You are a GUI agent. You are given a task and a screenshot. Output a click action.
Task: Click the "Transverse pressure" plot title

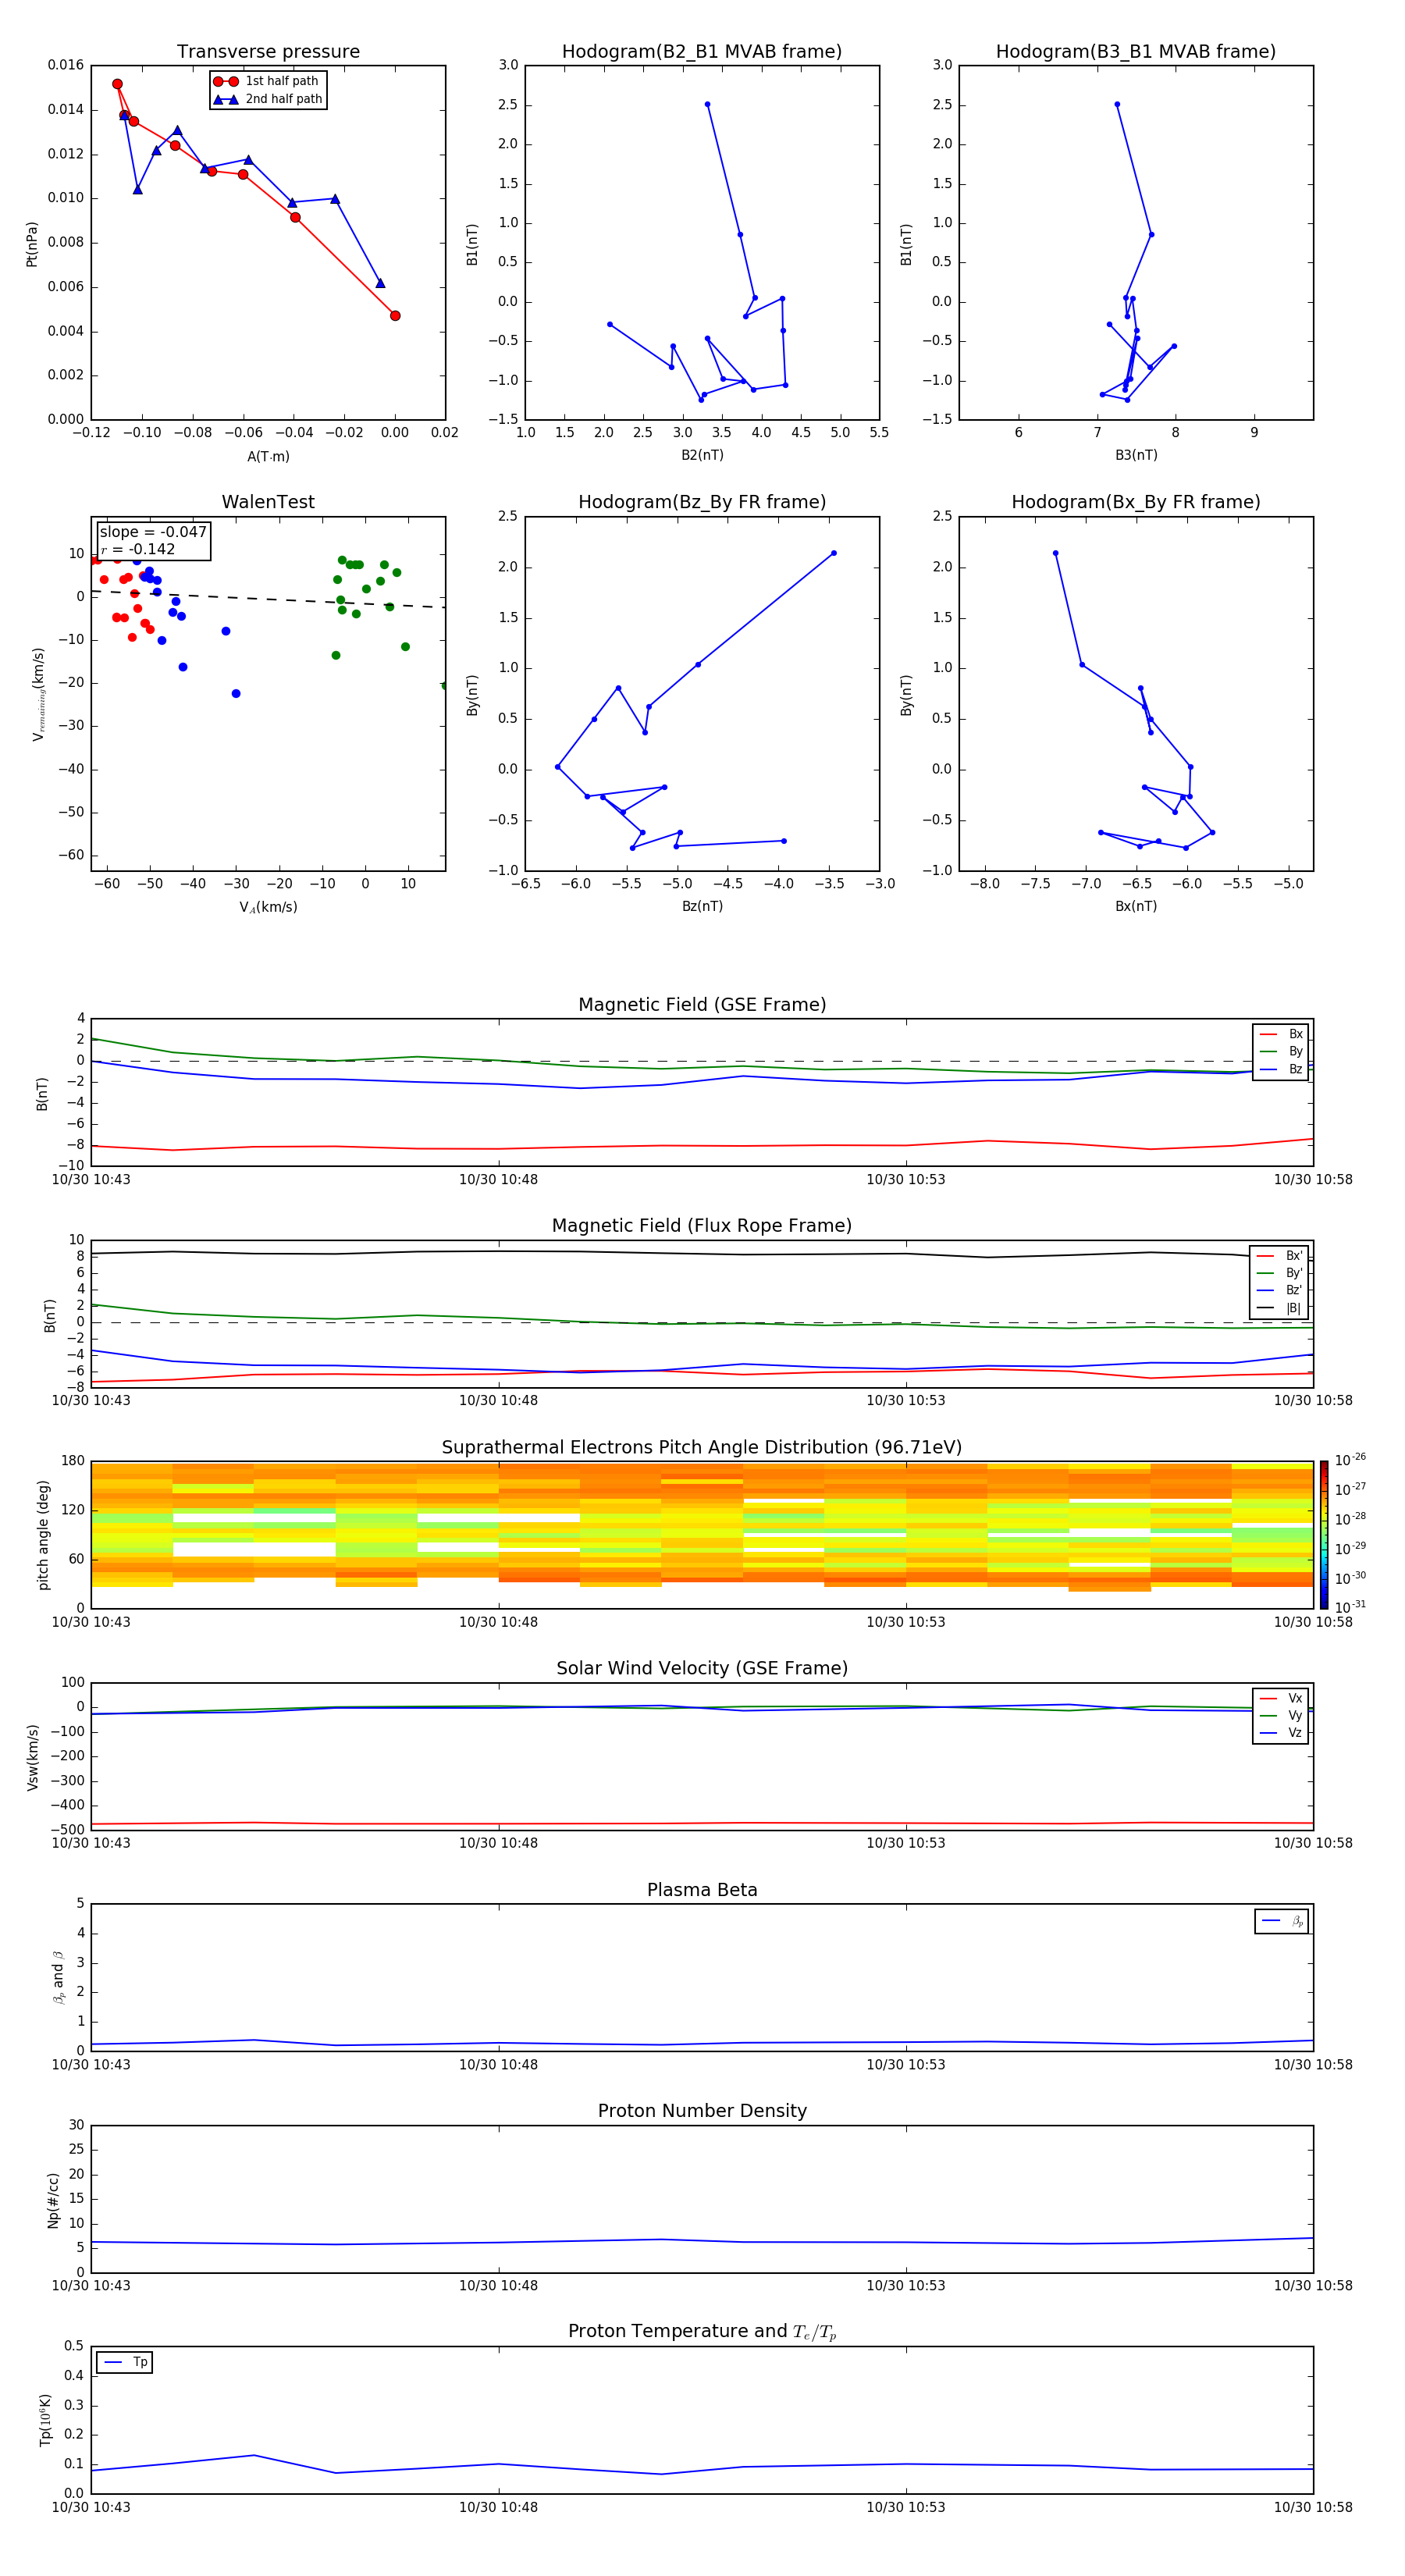coord(268,51)
